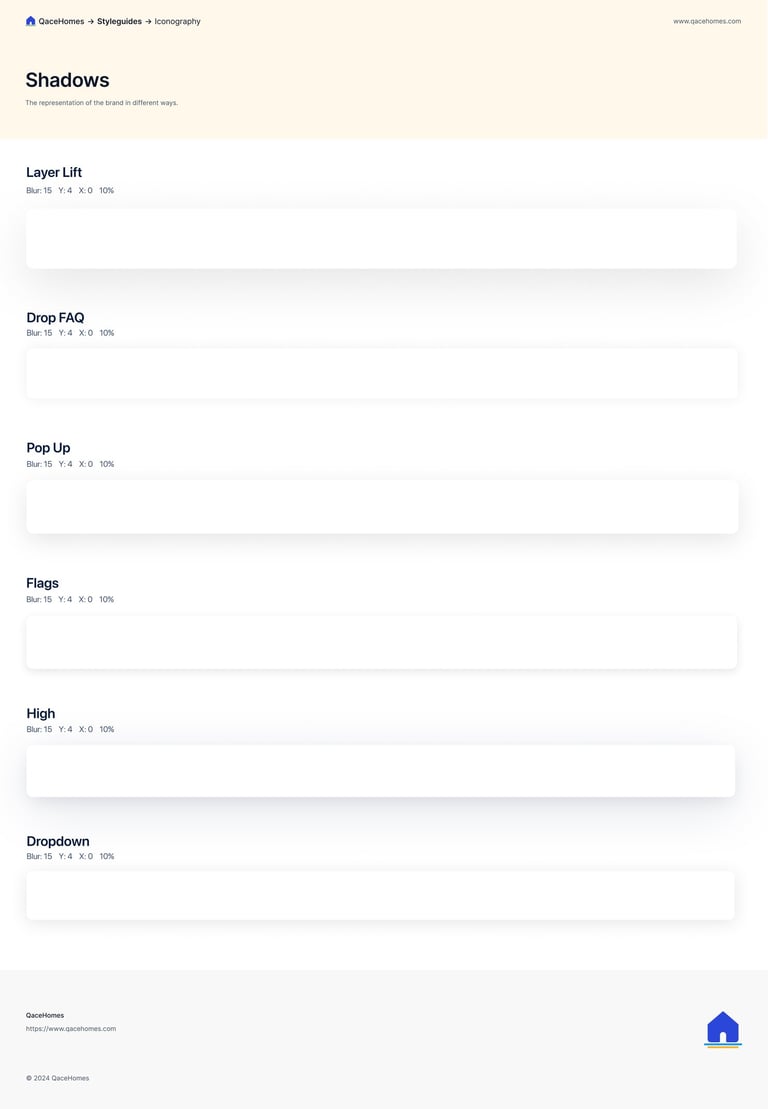Select the High shadow card
Screen dimensions: 768x1109
(x=380, y=771)
